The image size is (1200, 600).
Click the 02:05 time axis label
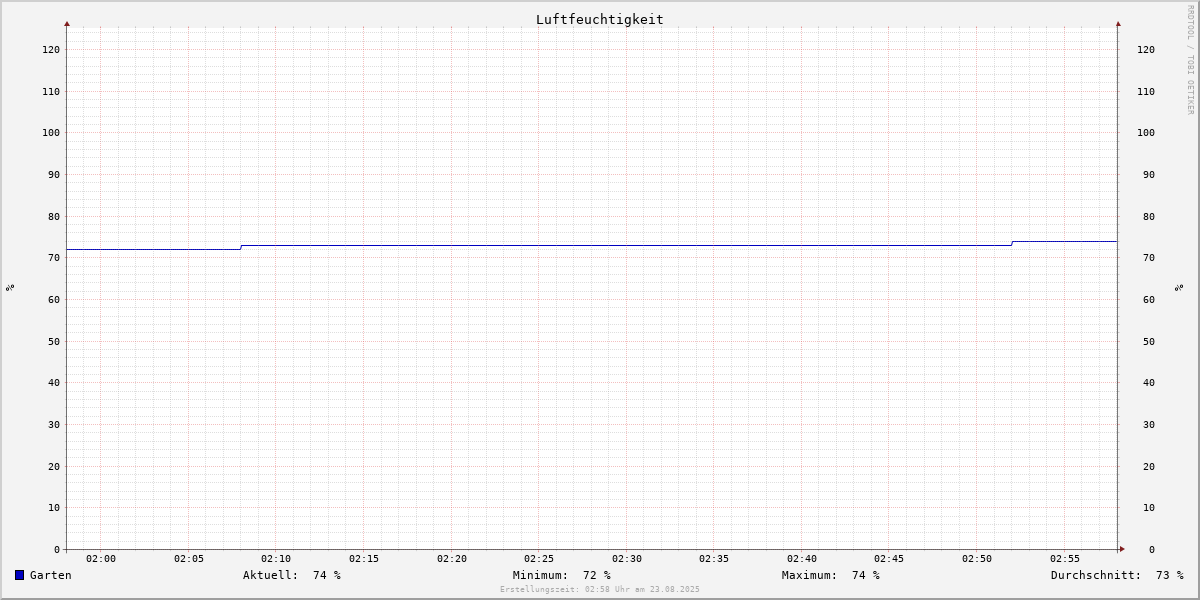click(x=189, y=559)
